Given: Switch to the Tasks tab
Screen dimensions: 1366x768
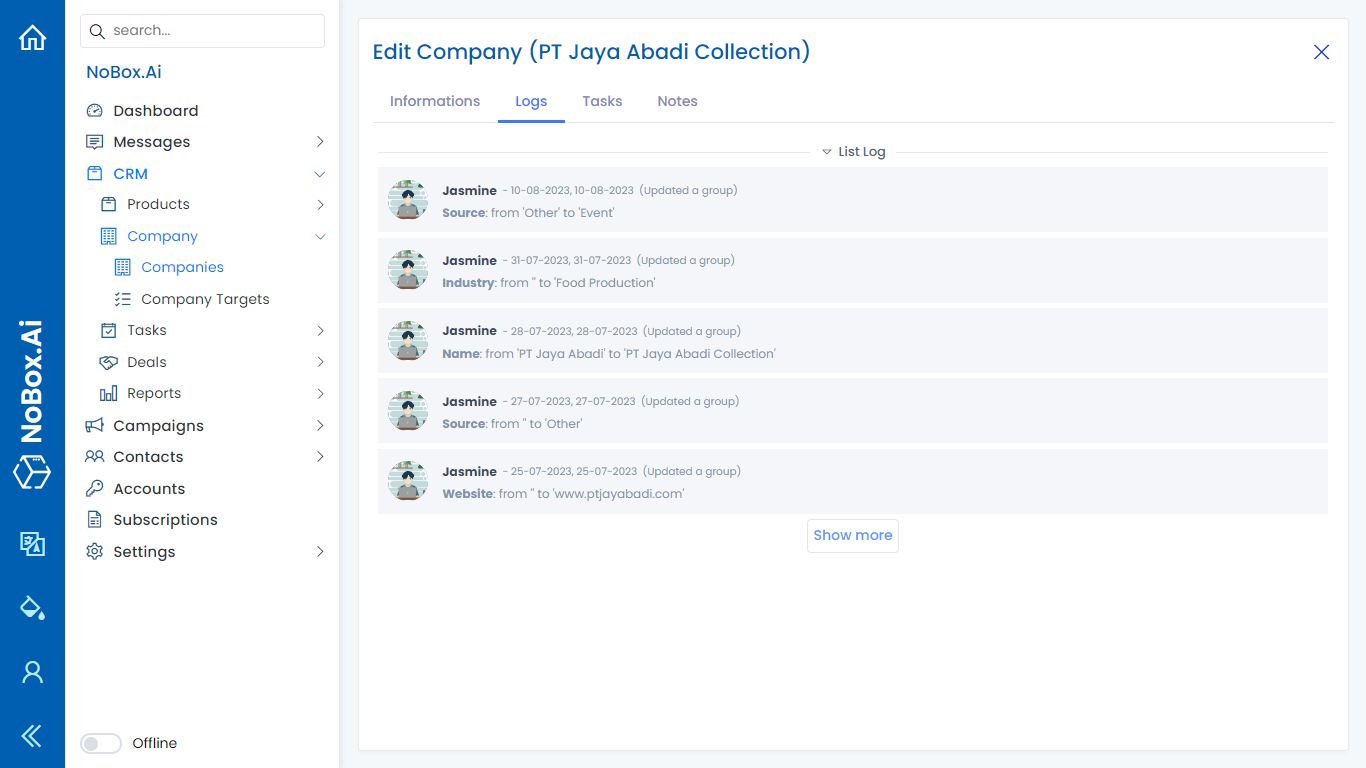Looking at the screenshot, I should coord(602,101).
